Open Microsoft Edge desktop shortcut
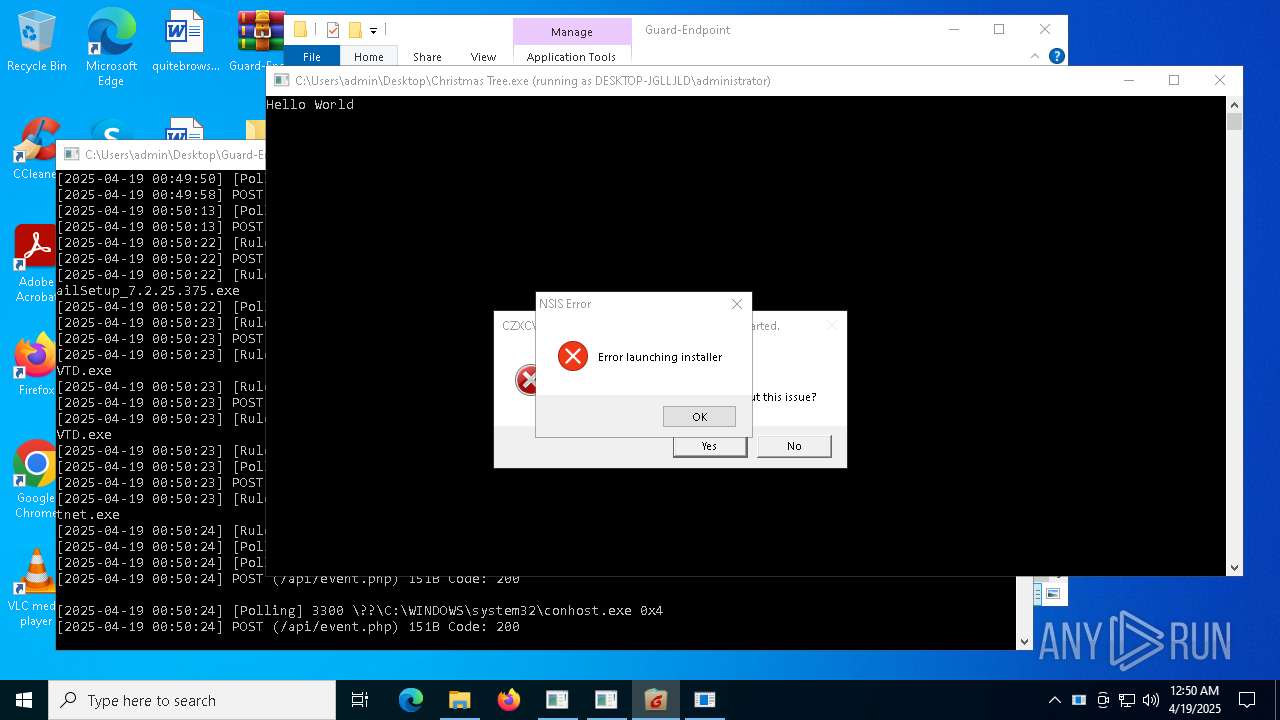This screenshot has width=1280, height=720. tap(111, 47)
